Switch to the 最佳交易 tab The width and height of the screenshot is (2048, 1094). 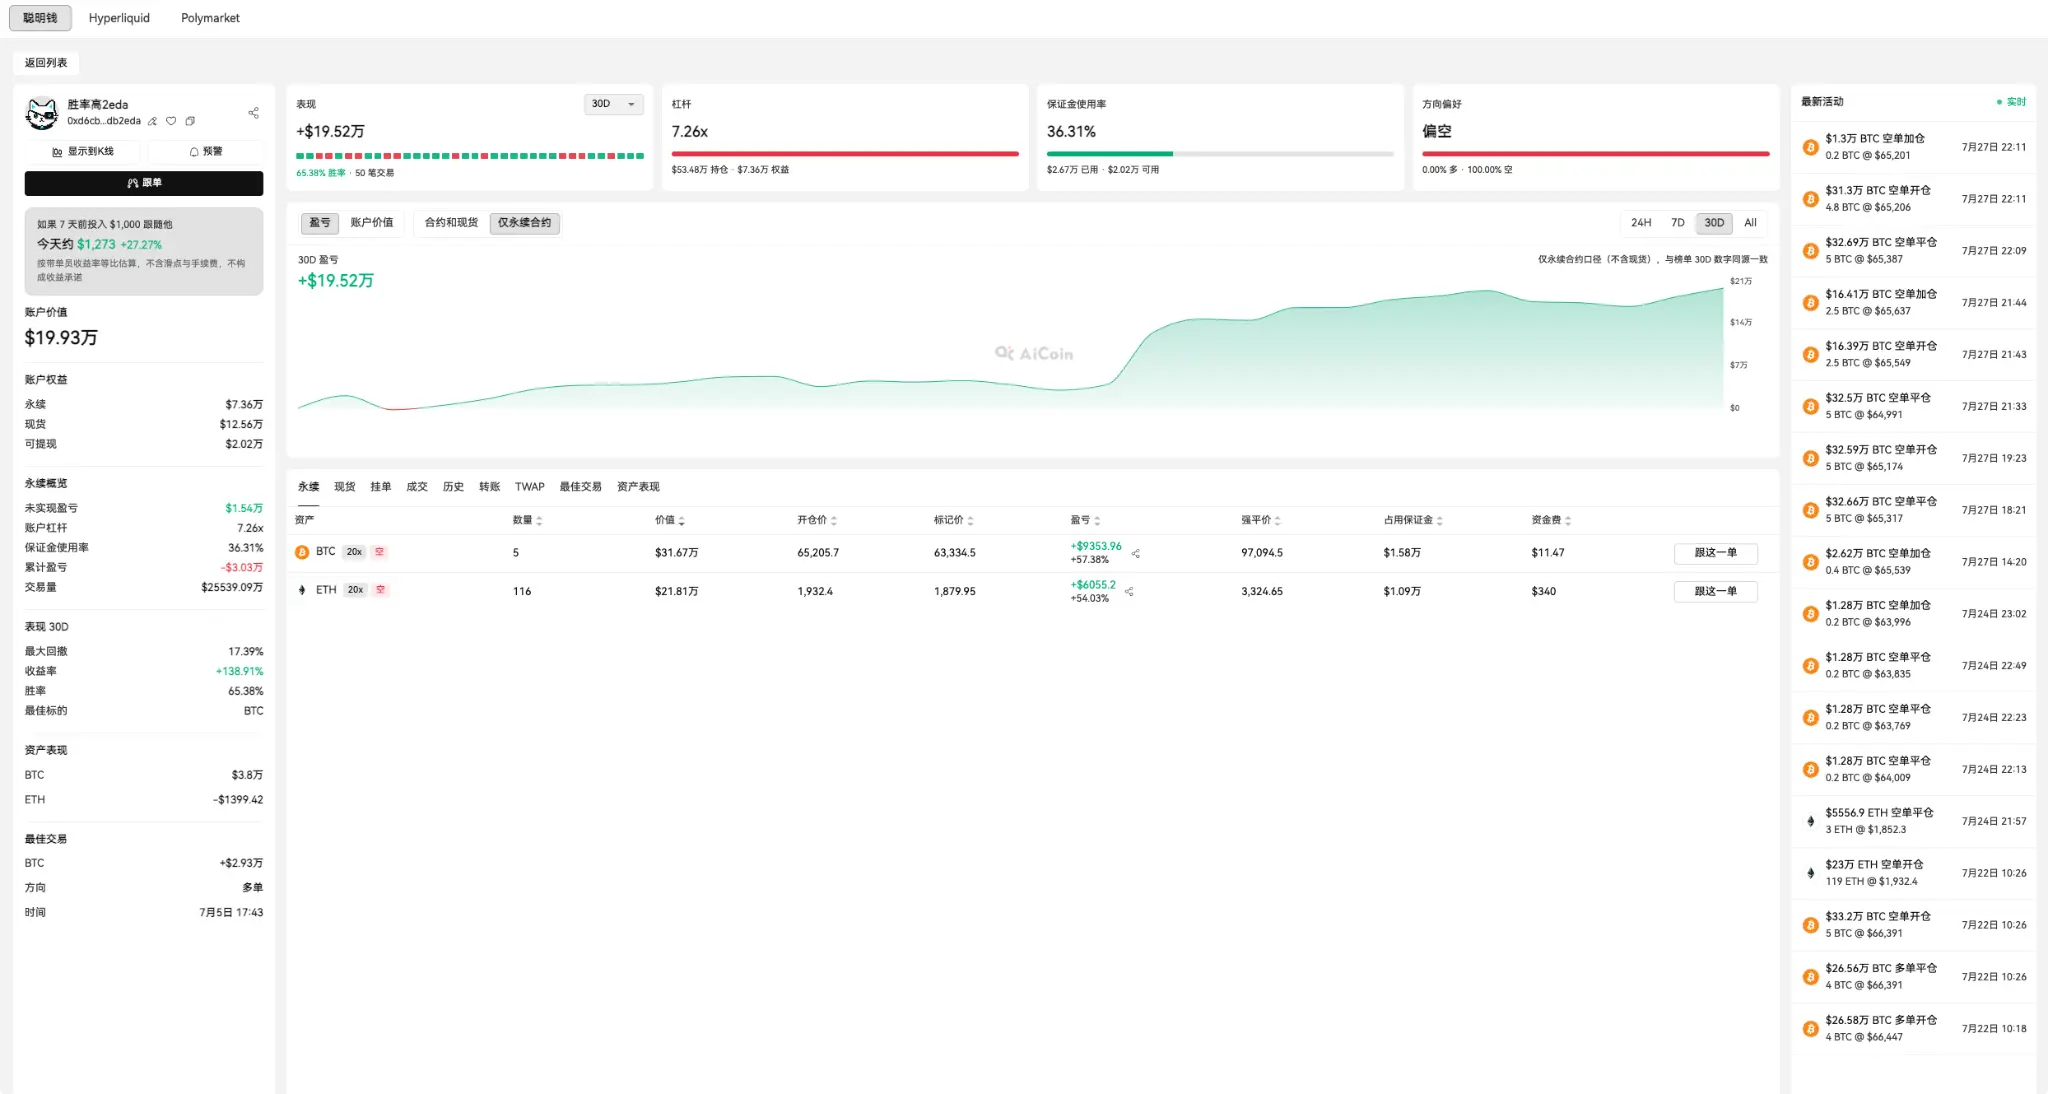coord(580,487)
